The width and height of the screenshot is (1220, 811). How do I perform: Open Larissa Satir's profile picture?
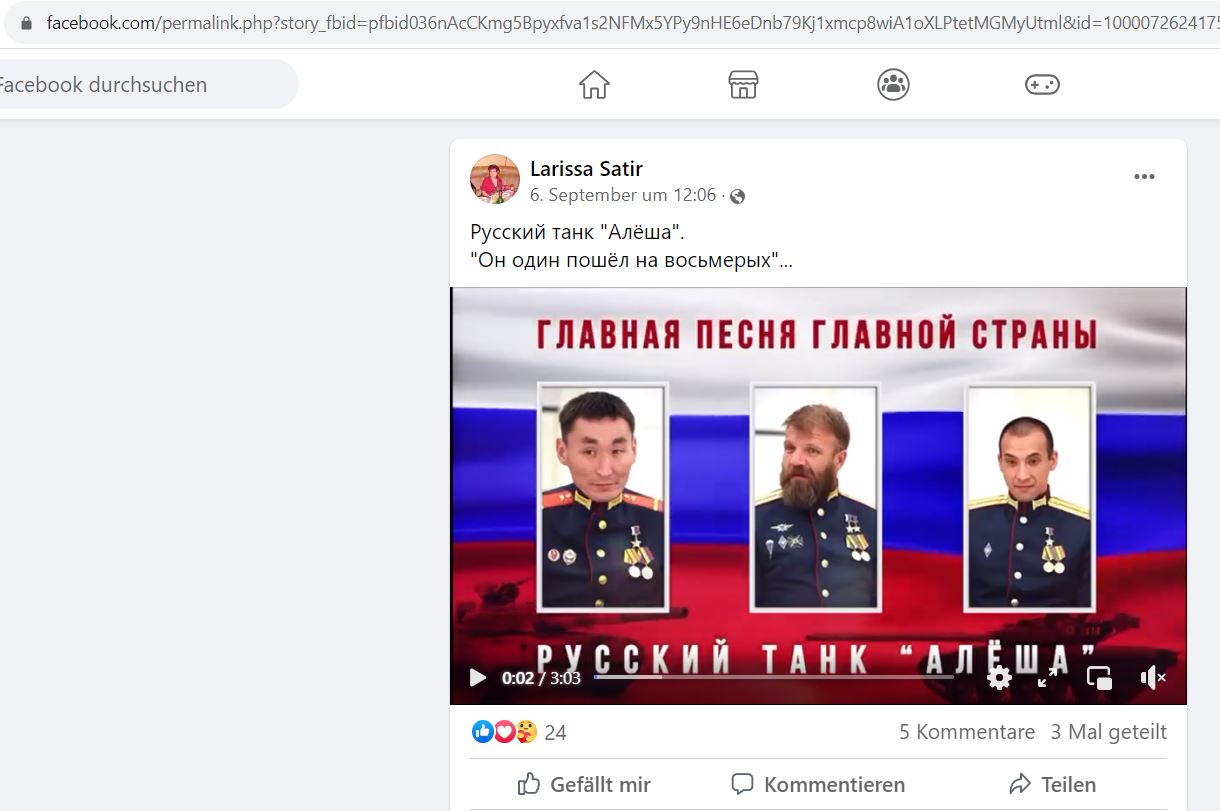click(495, 179)
